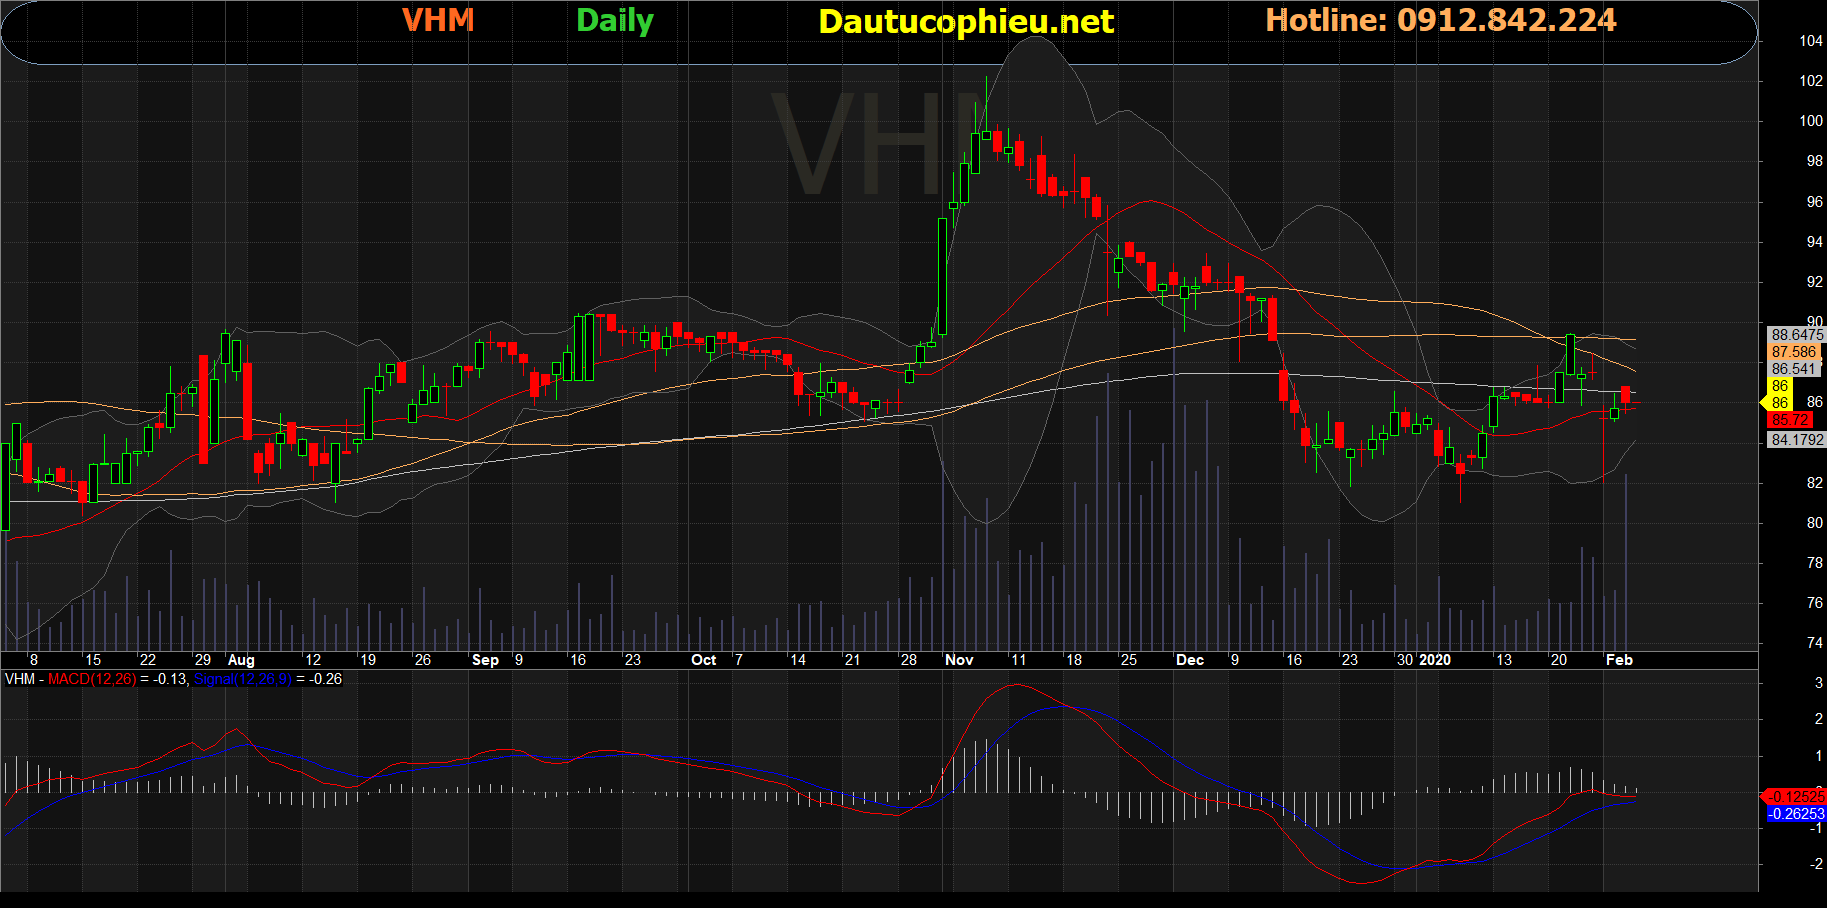Click the Feb label on the date axis

point(1619,660)
